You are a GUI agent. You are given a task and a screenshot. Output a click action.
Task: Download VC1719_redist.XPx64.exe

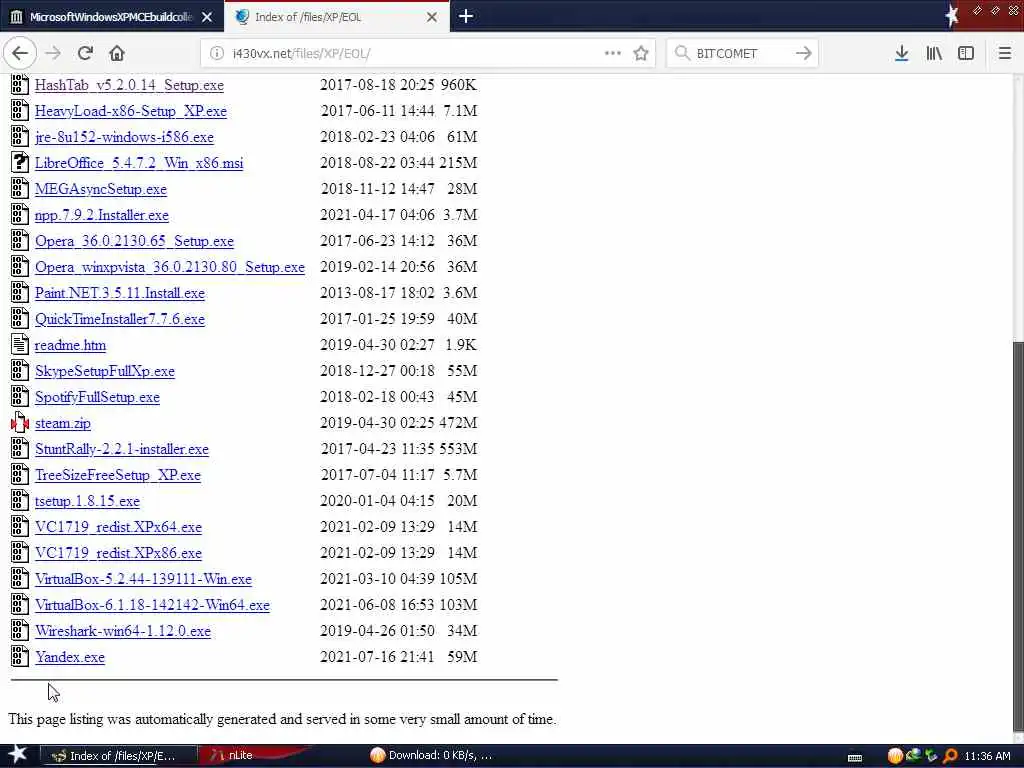[118, 527]
